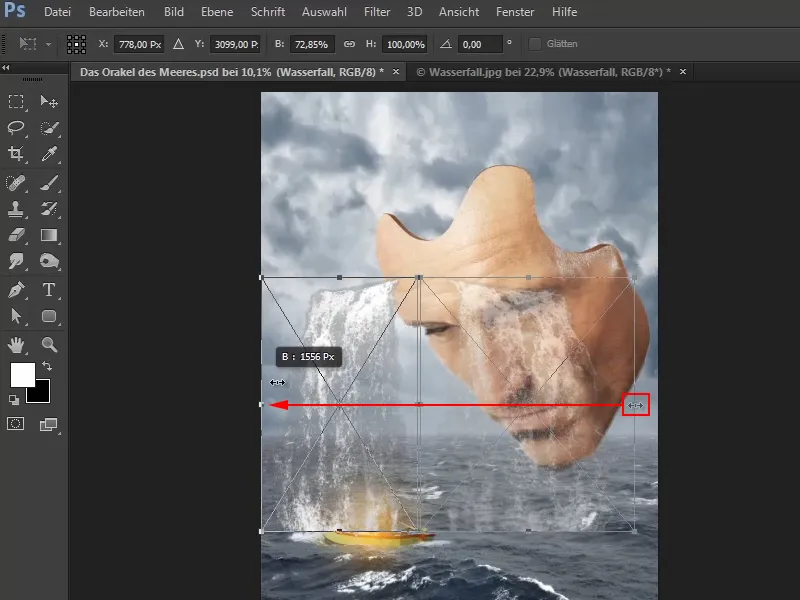800x600 pixels.
Task: Close the Das Orakel des Meeres.psd tab
Action: coord(396,72)
